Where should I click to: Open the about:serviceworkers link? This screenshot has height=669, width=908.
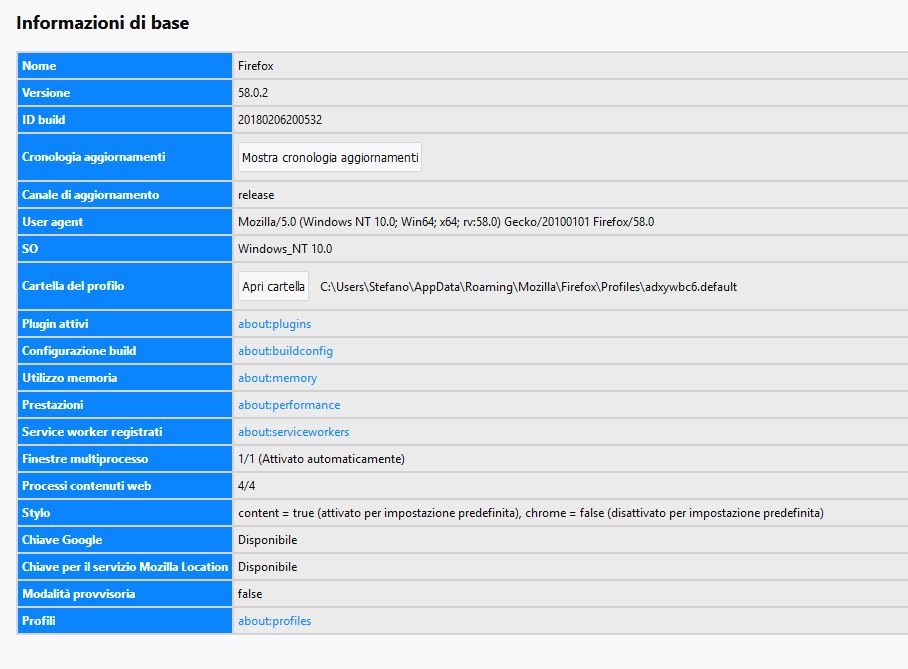[x=294, y=432]
